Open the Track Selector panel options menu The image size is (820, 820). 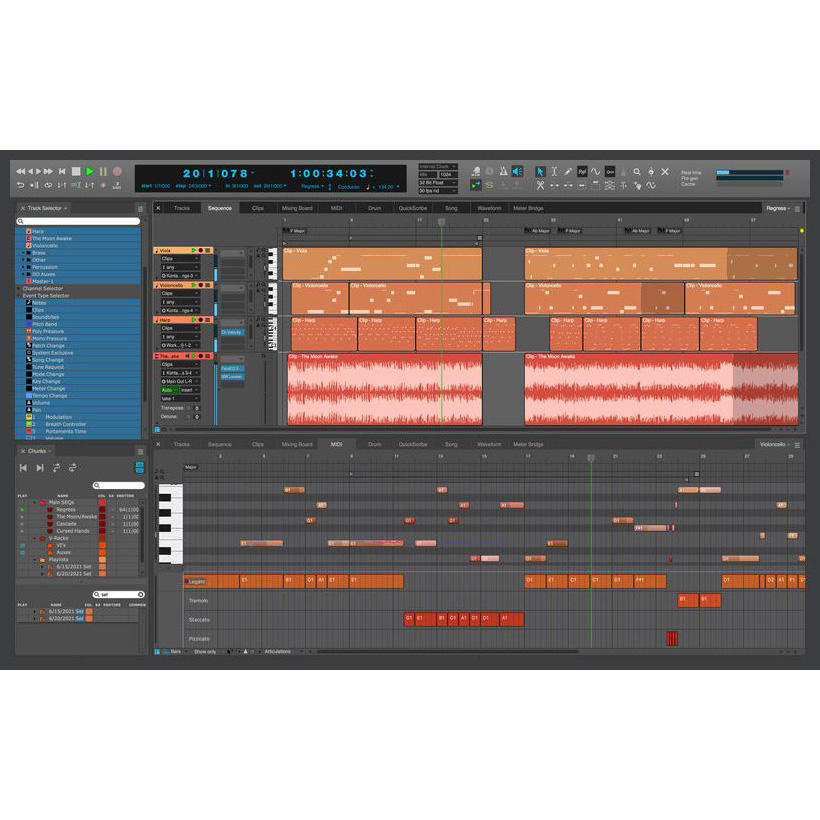(x=140, y=209)
